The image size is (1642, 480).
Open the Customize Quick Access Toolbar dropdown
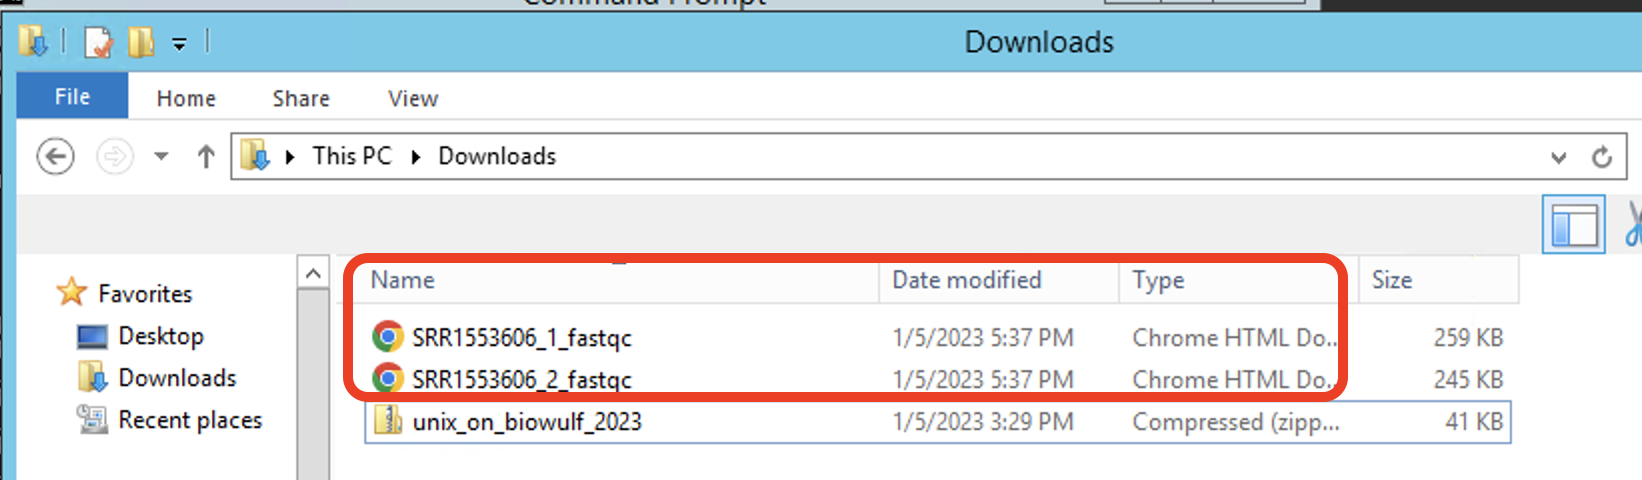179,44
